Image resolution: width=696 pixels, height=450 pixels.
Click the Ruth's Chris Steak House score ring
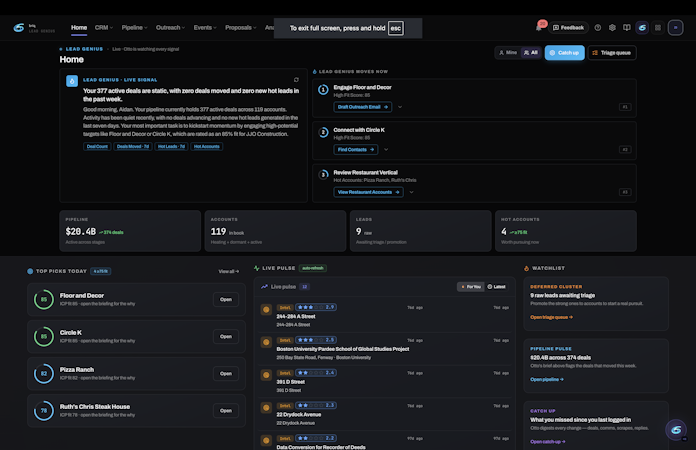click(x=44, y=411)
